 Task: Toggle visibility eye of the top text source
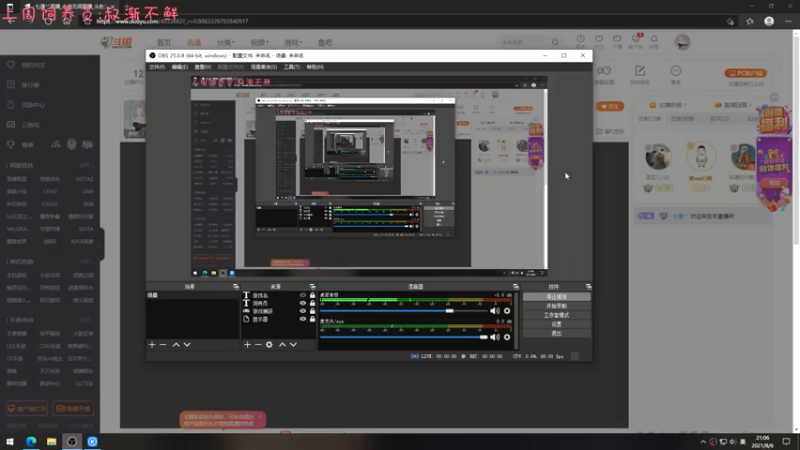coord(303,295)
